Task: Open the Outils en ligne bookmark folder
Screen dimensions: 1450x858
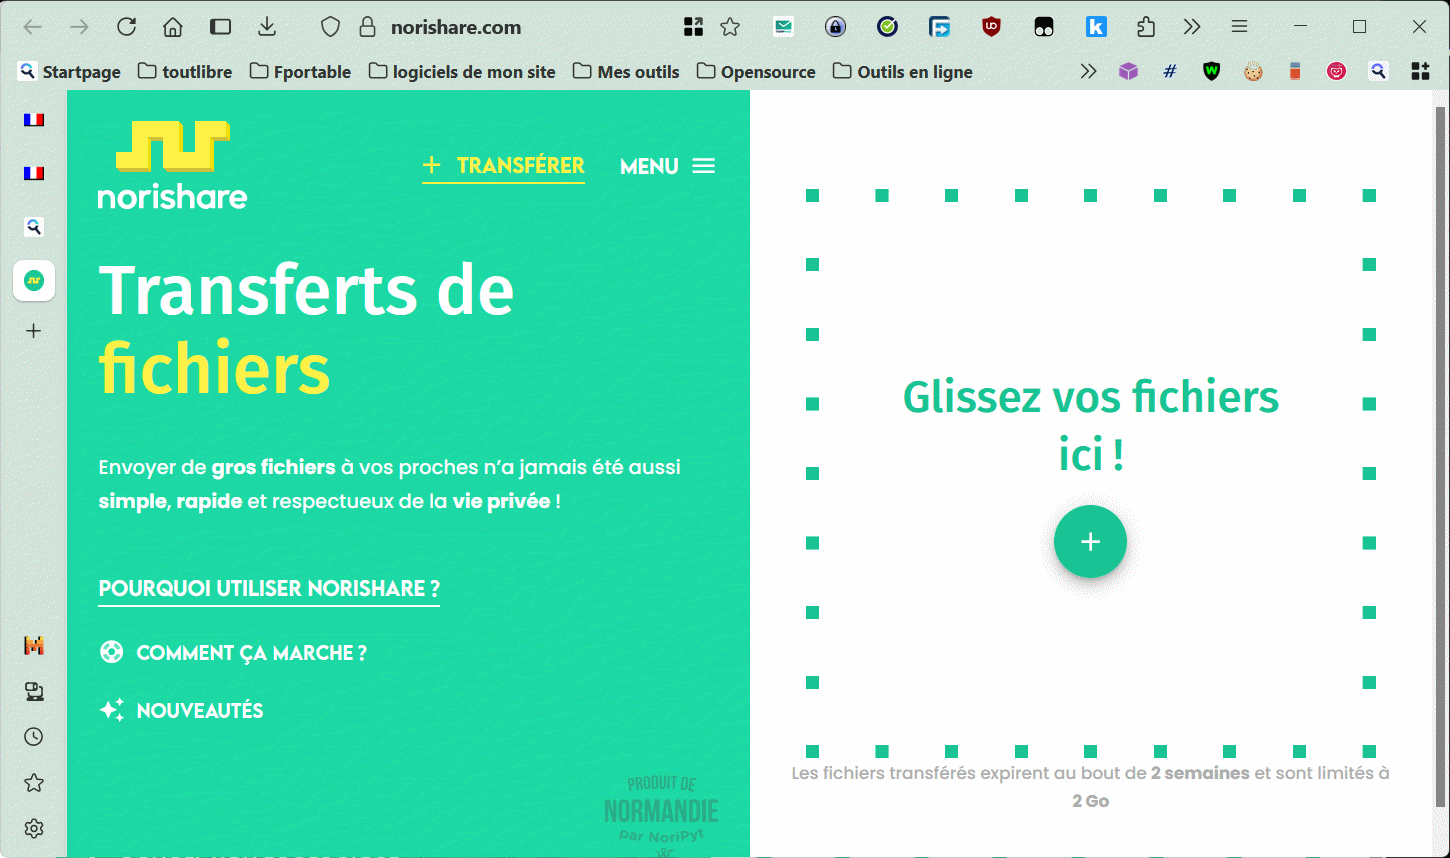Action: point(903,72)
